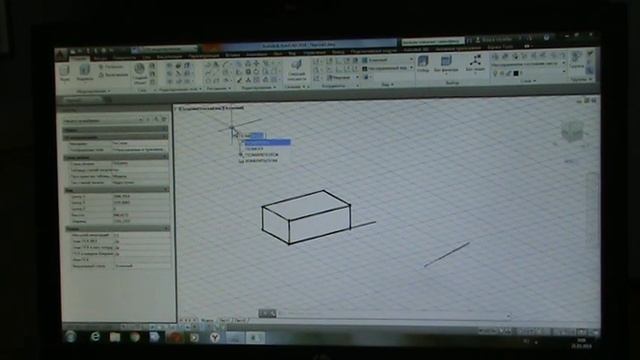Switch to the Визуализация ribbon tab
This screenshot has width=640, height=360.
(169, 56)
